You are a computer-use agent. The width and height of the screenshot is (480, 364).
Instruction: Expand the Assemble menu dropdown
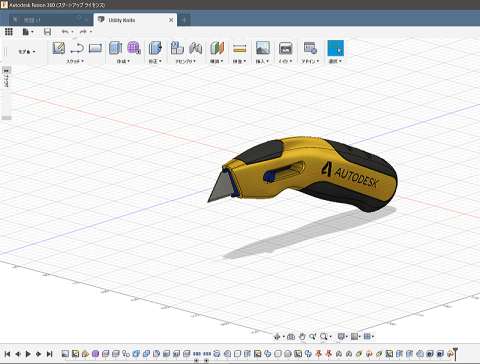[186, 61]
